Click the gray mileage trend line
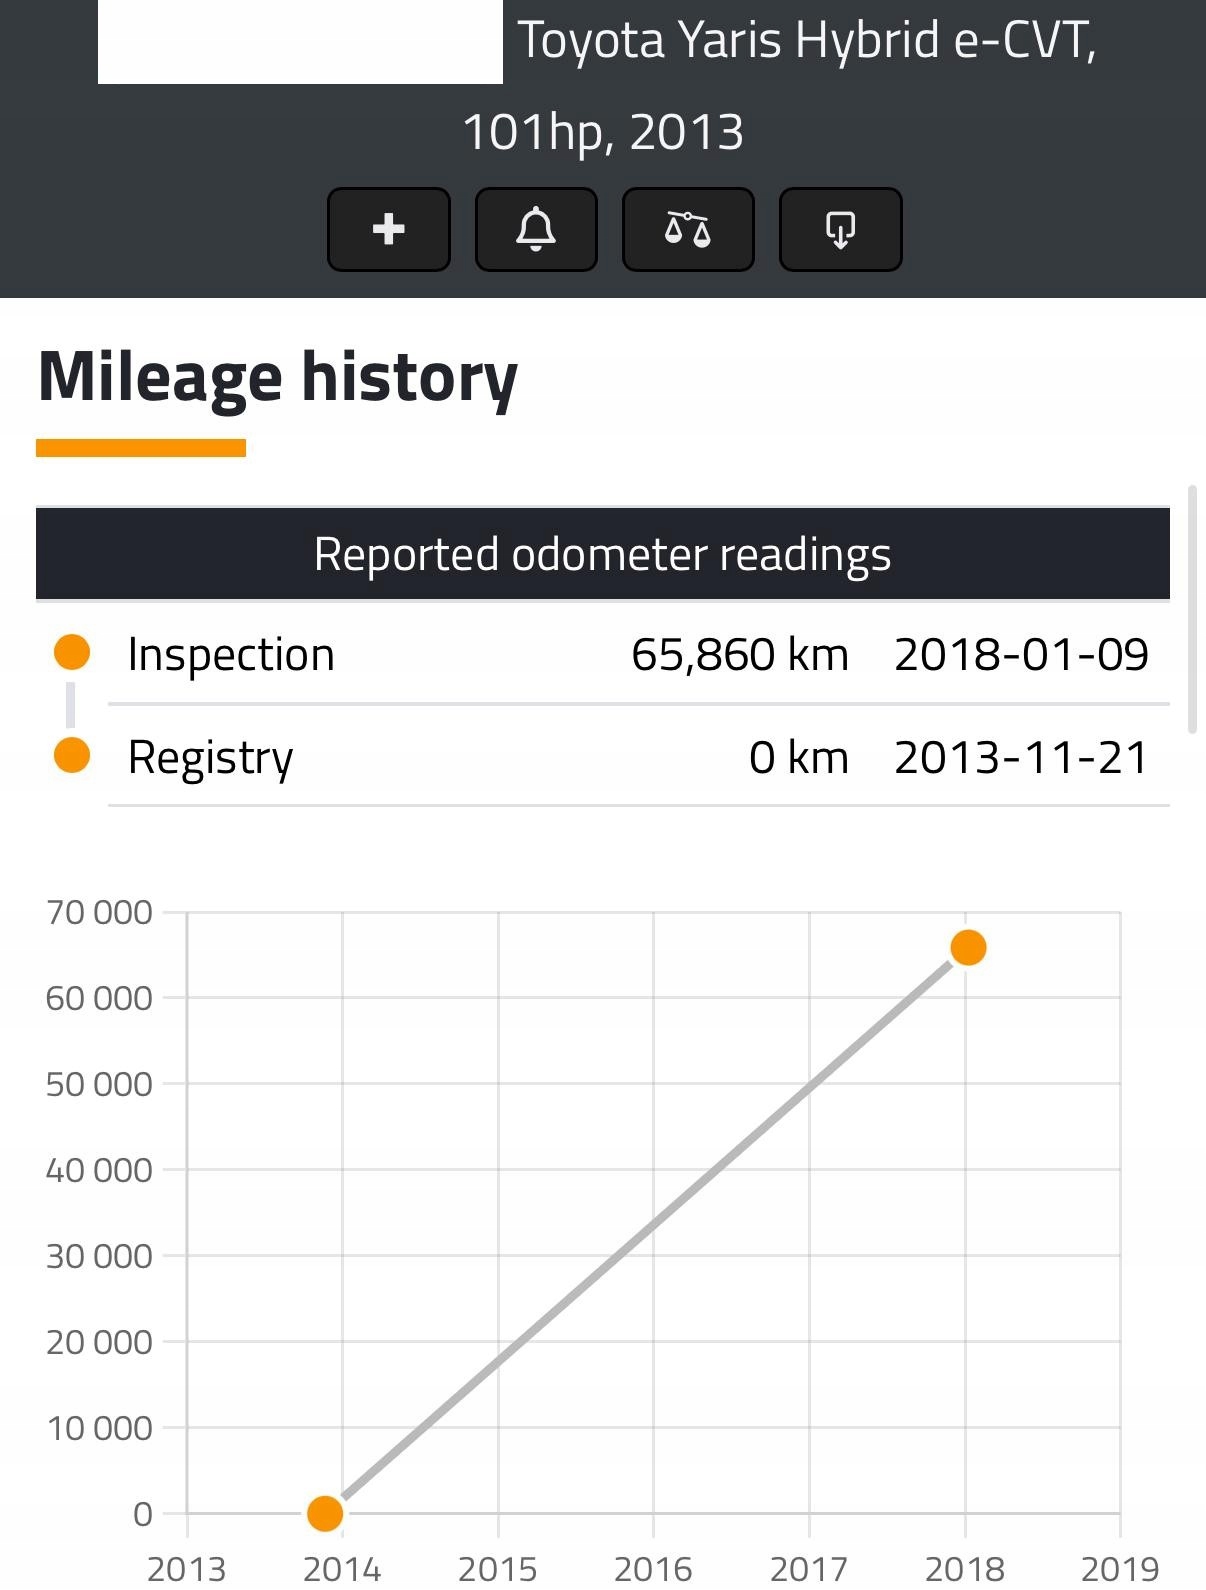The height and width of the screenshot is (1590, 1206). [x=646, y=1230]
